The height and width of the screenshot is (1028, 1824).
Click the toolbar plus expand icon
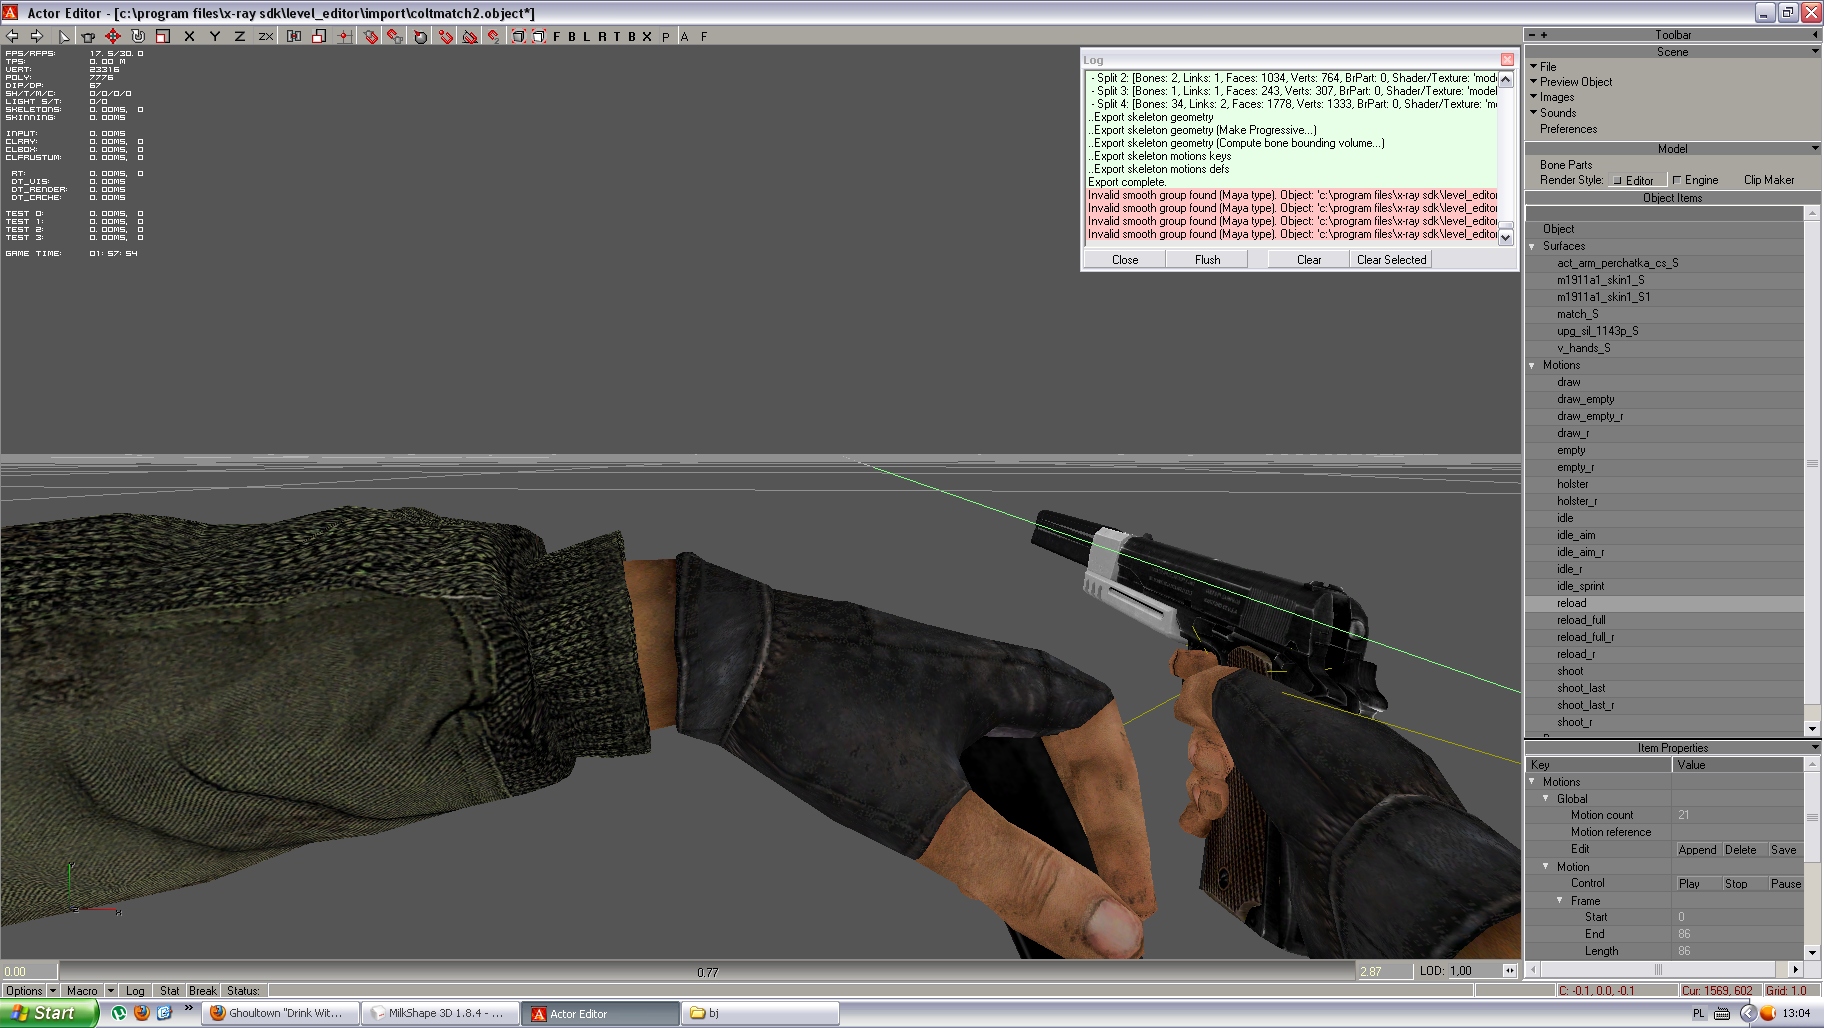tap(1544, 34)
